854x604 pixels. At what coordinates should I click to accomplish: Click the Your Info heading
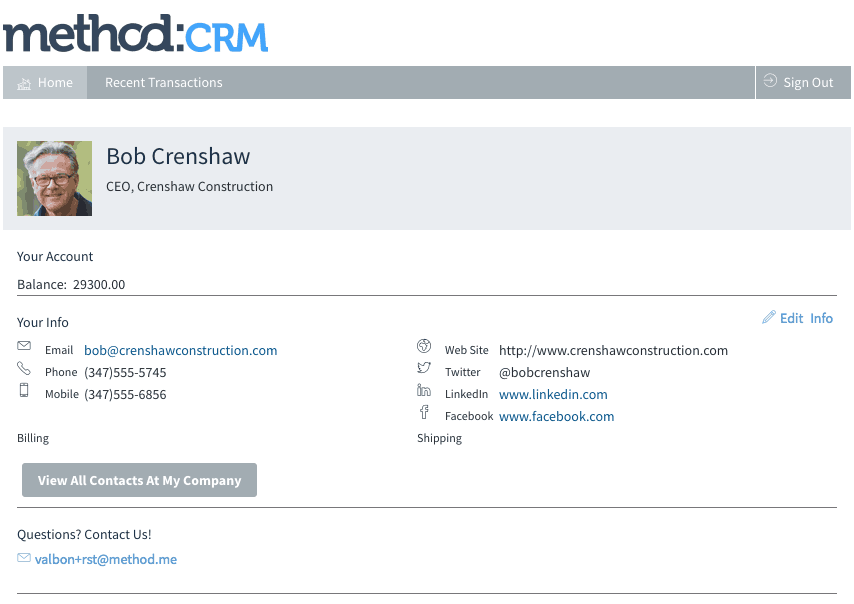42,322
